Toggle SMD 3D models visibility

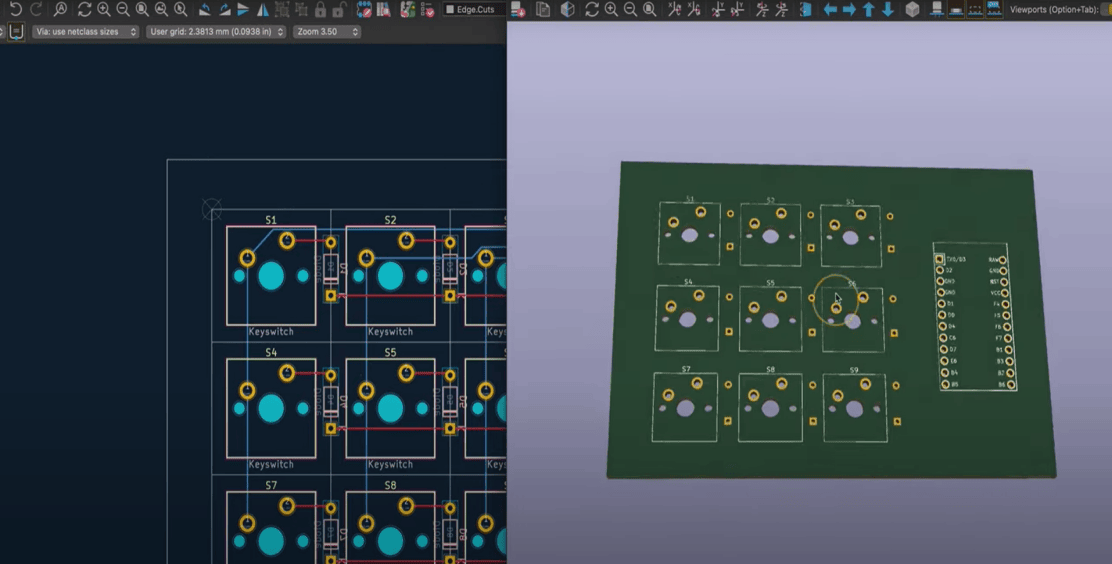point(957,10)
